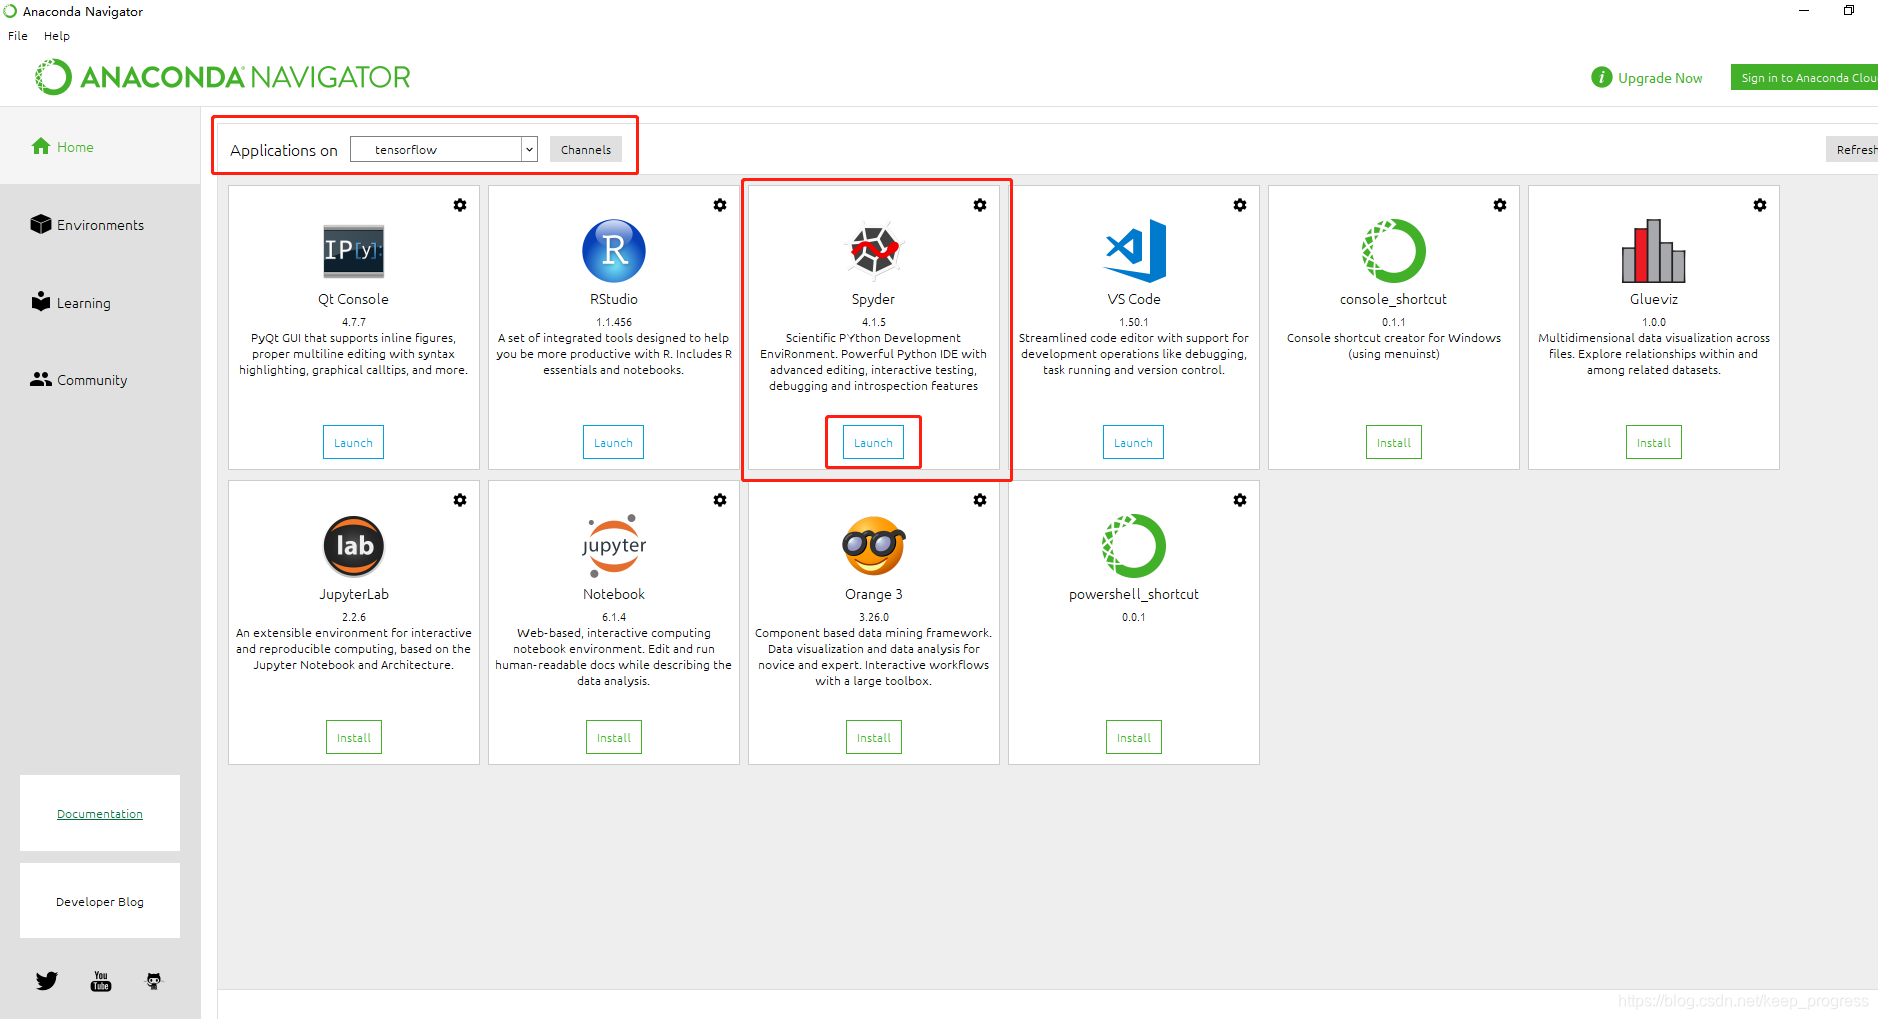Launch Spyder
Screen dimensions: 1878x1019
pyautogui.click(x=873, y=442)
